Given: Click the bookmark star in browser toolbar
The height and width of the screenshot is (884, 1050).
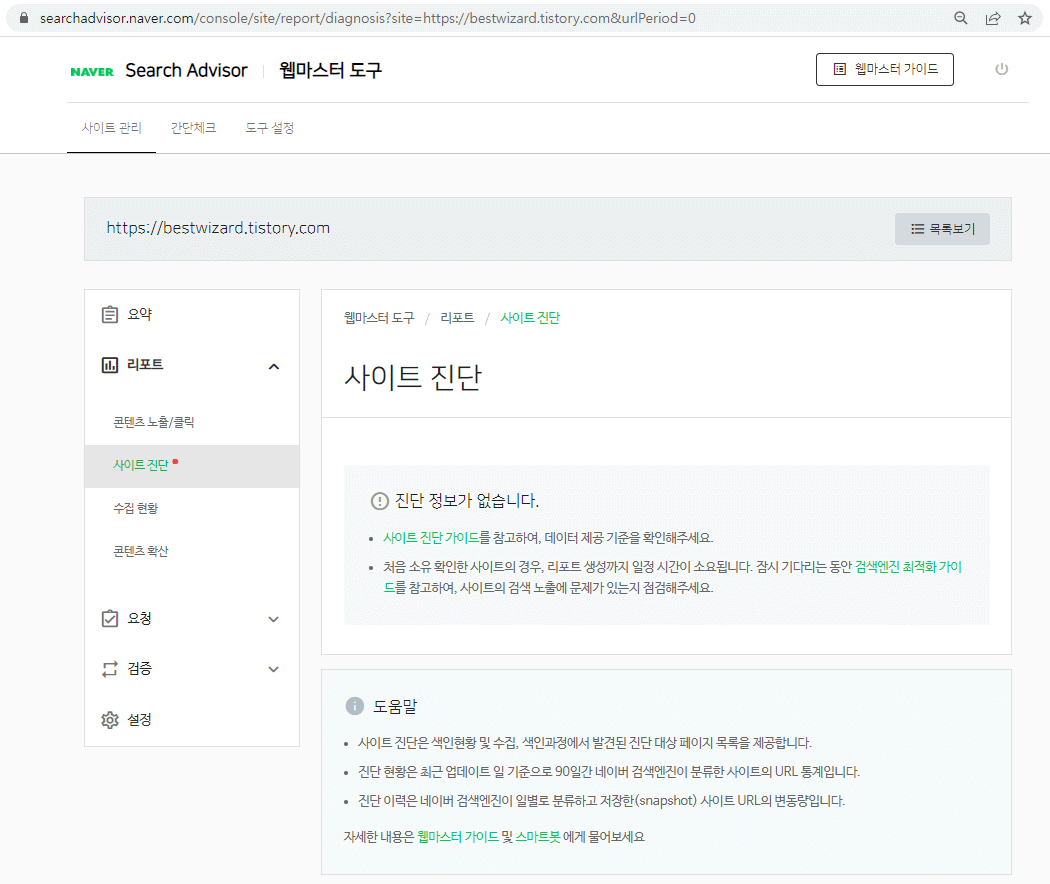Looking at the screenshot, I should [1023, 17].
